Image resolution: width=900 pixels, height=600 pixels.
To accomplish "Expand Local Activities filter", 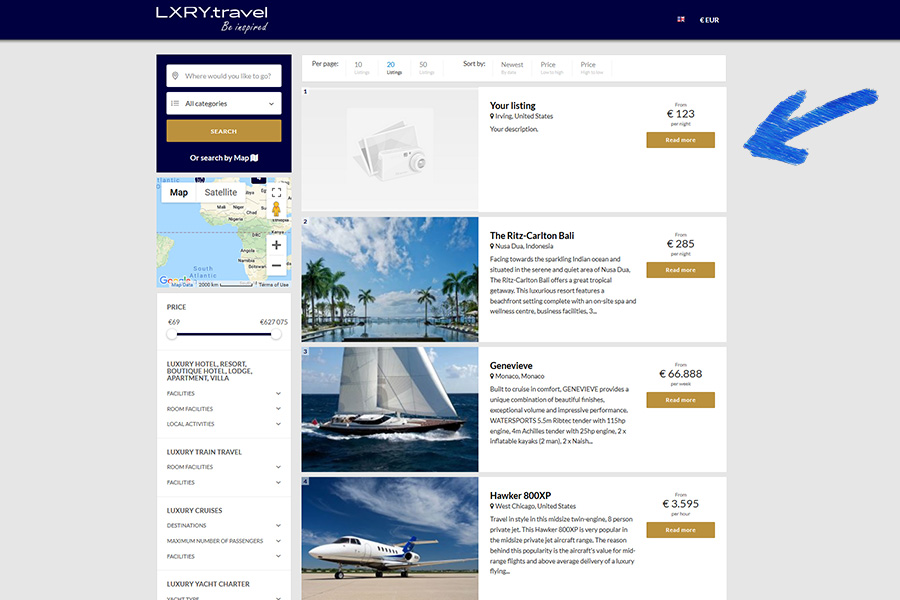I will point(224,424).
